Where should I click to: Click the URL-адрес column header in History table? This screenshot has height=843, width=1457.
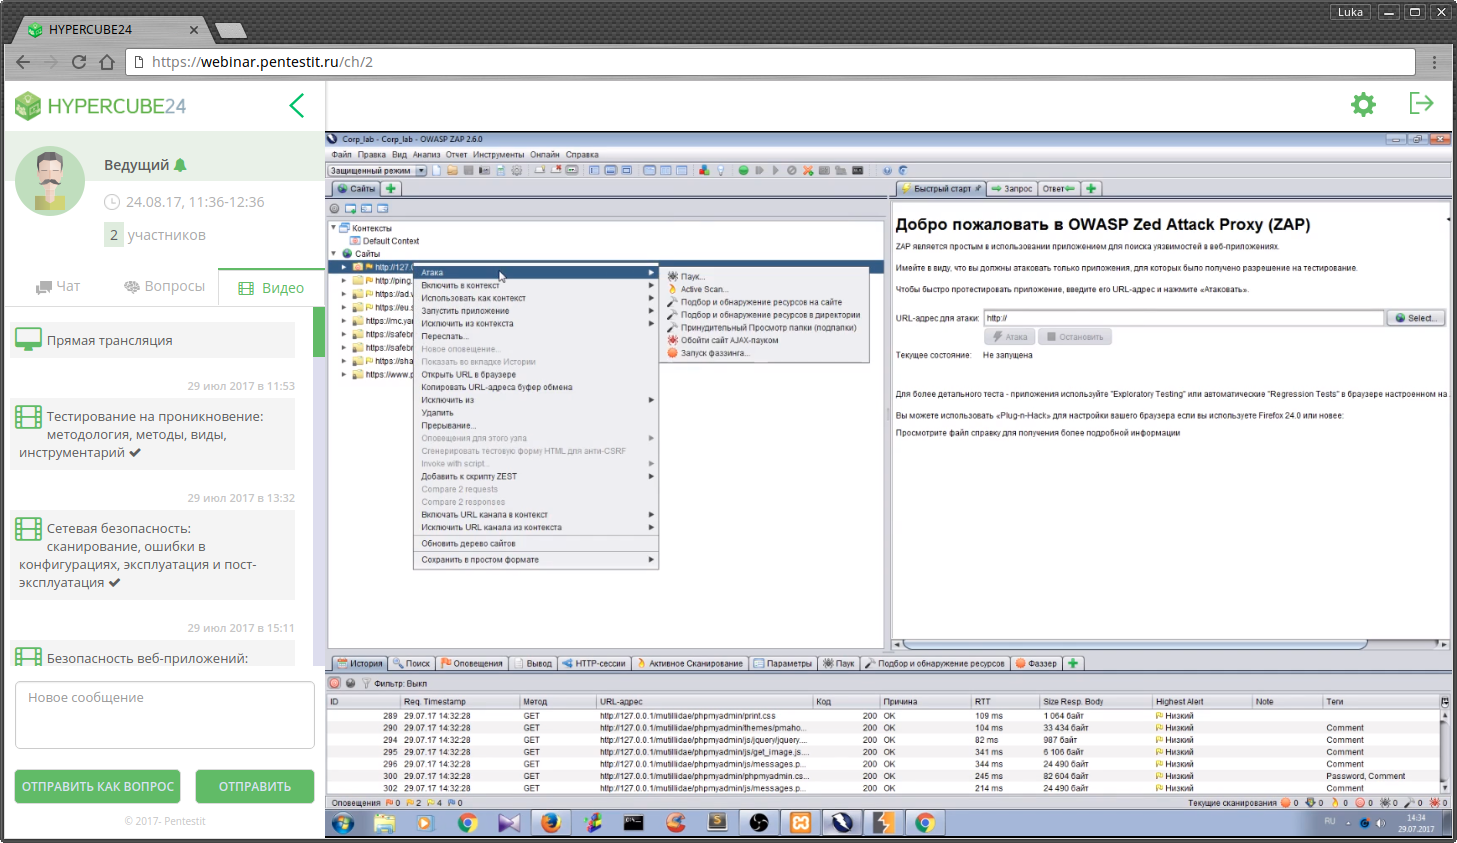pyautogui.click(x=704, y=702)
